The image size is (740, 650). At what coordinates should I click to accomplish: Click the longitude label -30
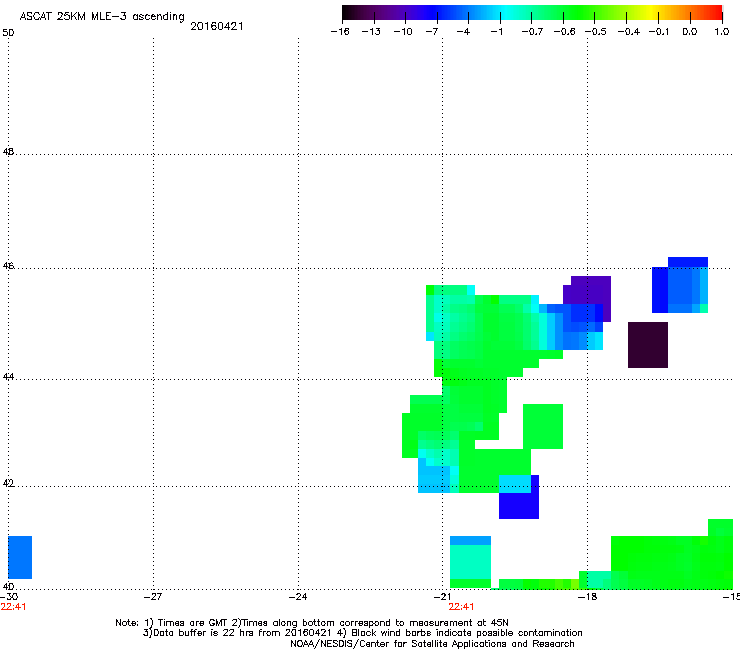point(8,597)
